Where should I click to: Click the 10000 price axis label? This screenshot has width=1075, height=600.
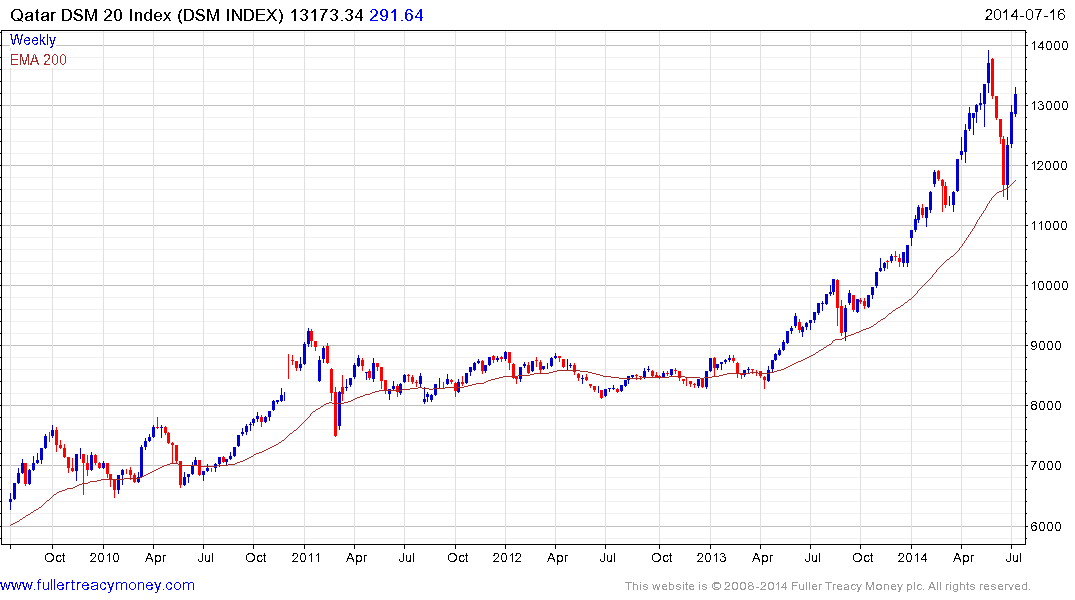pos(1050,286)
